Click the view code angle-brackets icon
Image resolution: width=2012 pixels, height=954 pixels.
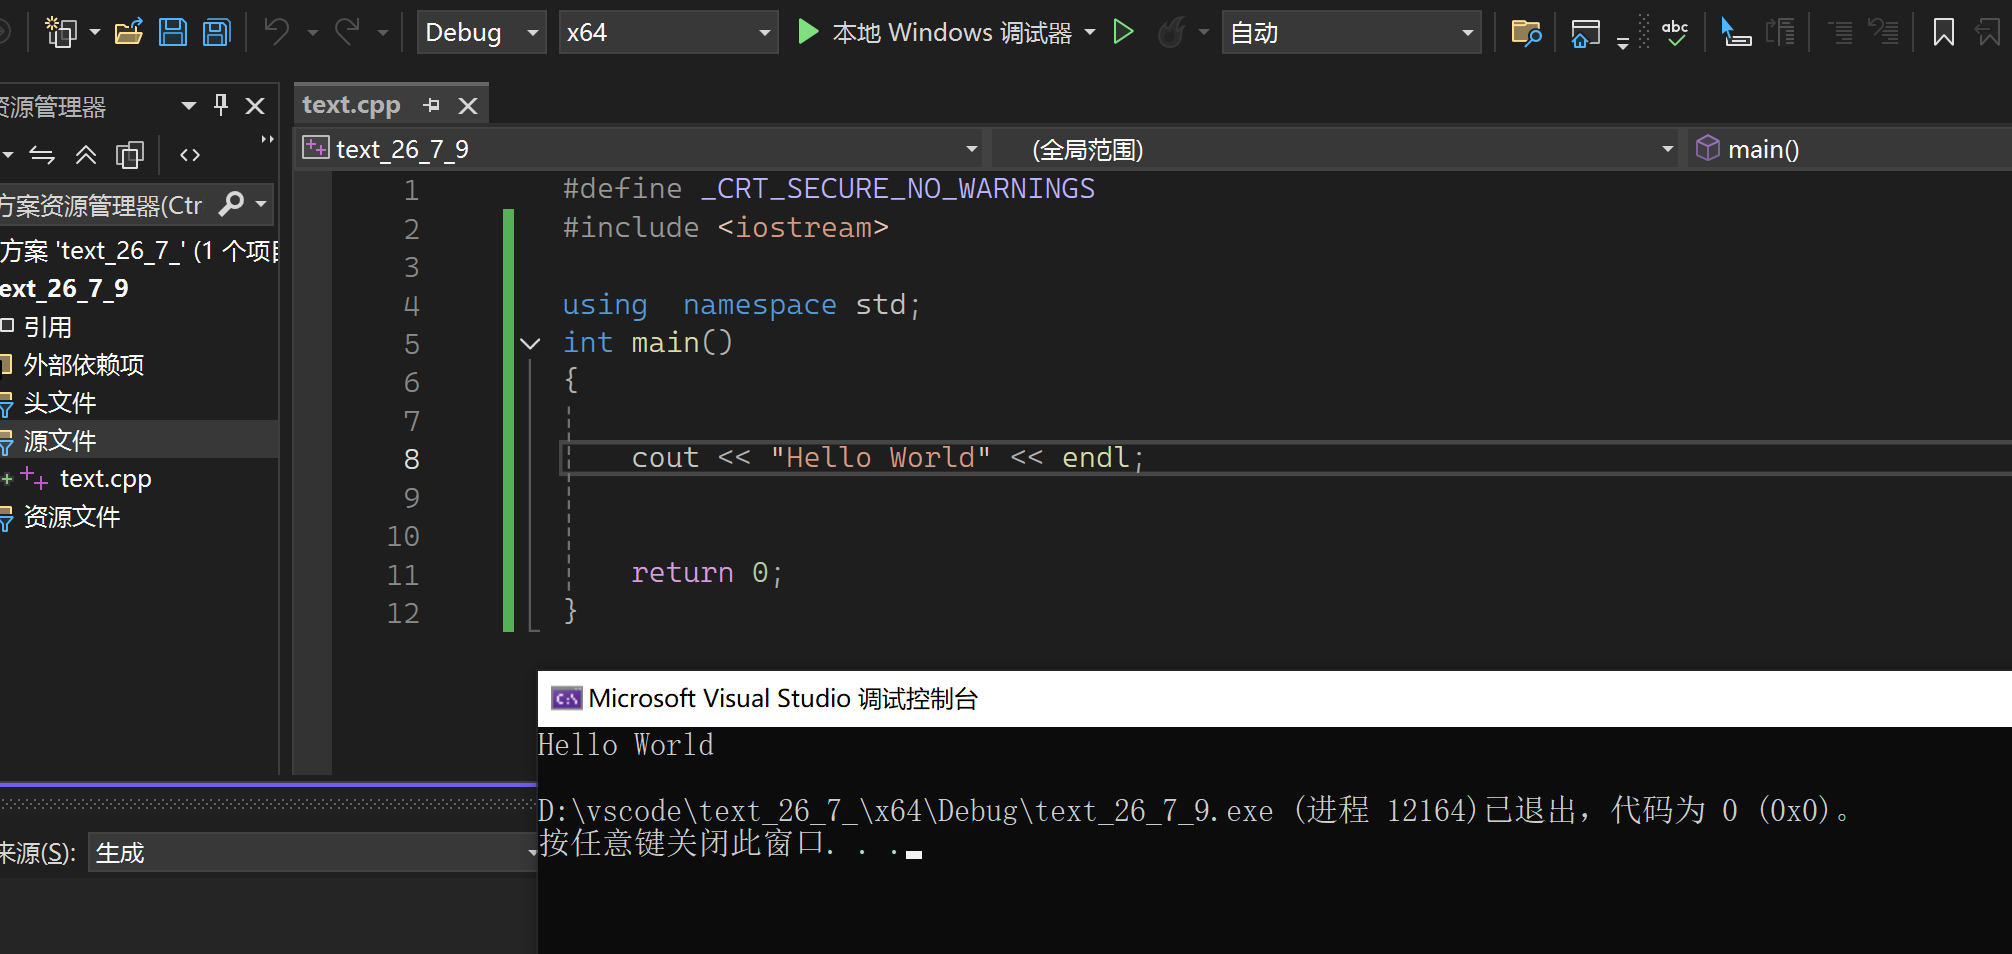coord(190,155)
